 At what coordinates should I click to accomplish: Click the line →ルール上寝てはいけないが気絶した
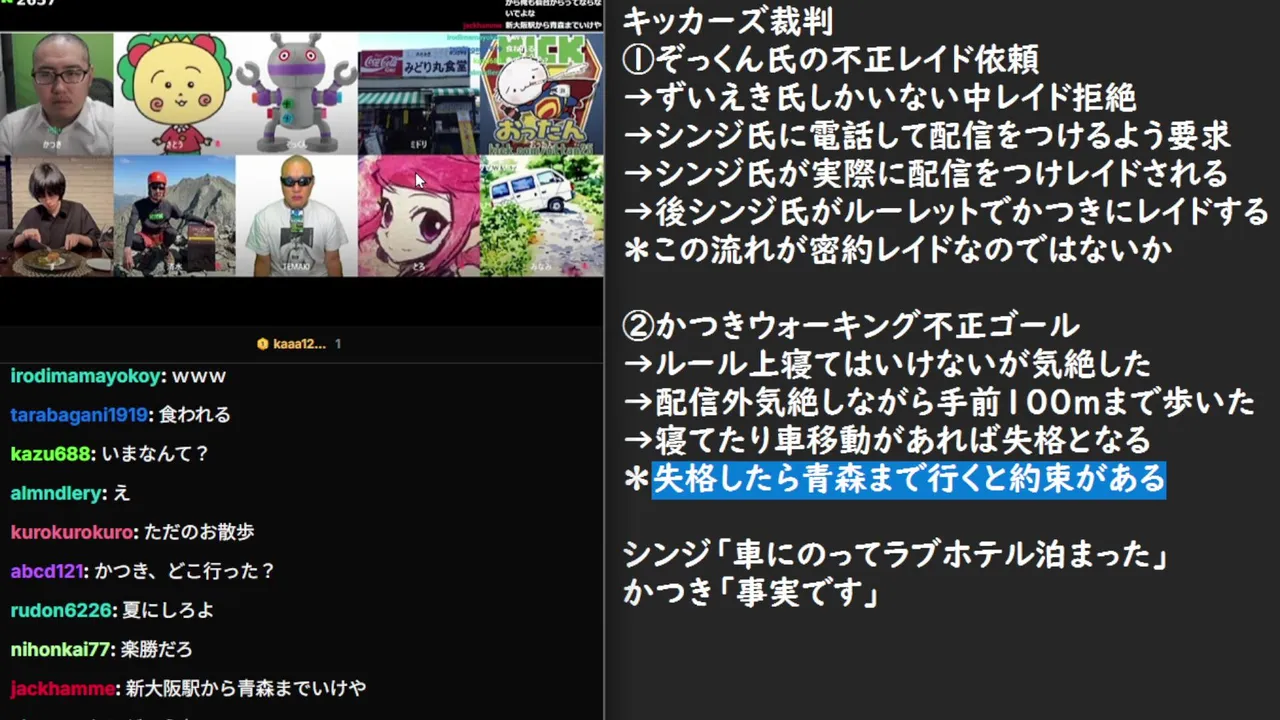[x=886, y=363]
